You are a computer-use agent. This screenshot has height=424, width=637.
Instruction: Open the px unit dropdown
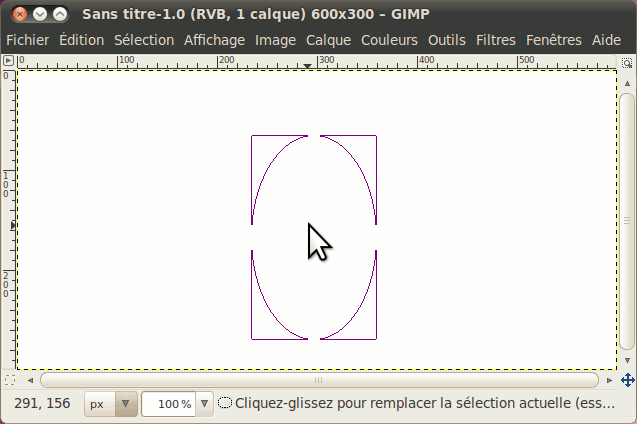[111, 404]
